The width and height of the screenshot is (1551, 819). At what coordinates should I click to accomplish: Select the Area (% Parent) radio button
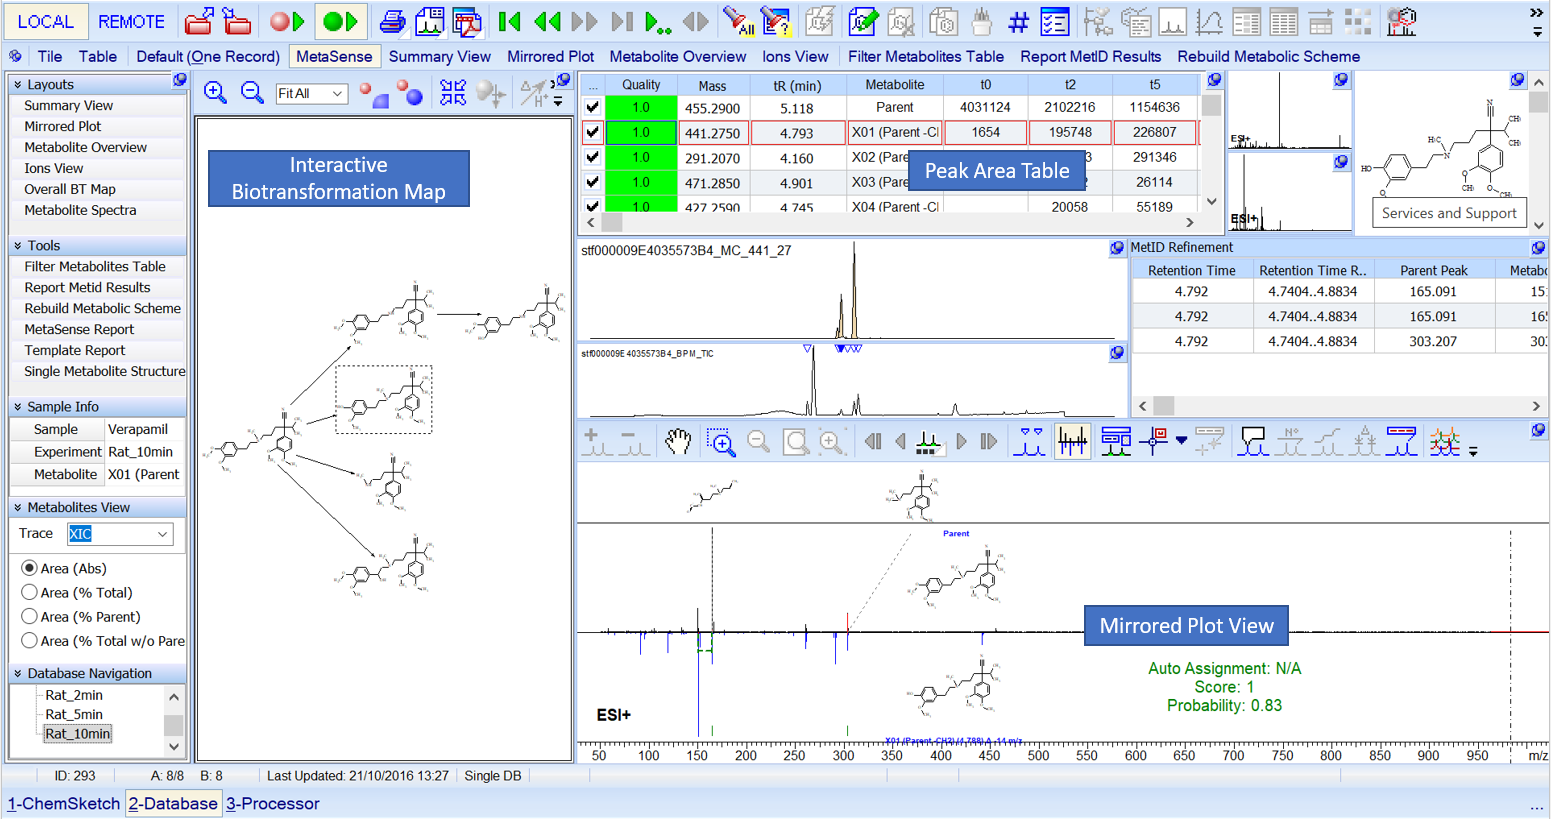tap(30, 616)
